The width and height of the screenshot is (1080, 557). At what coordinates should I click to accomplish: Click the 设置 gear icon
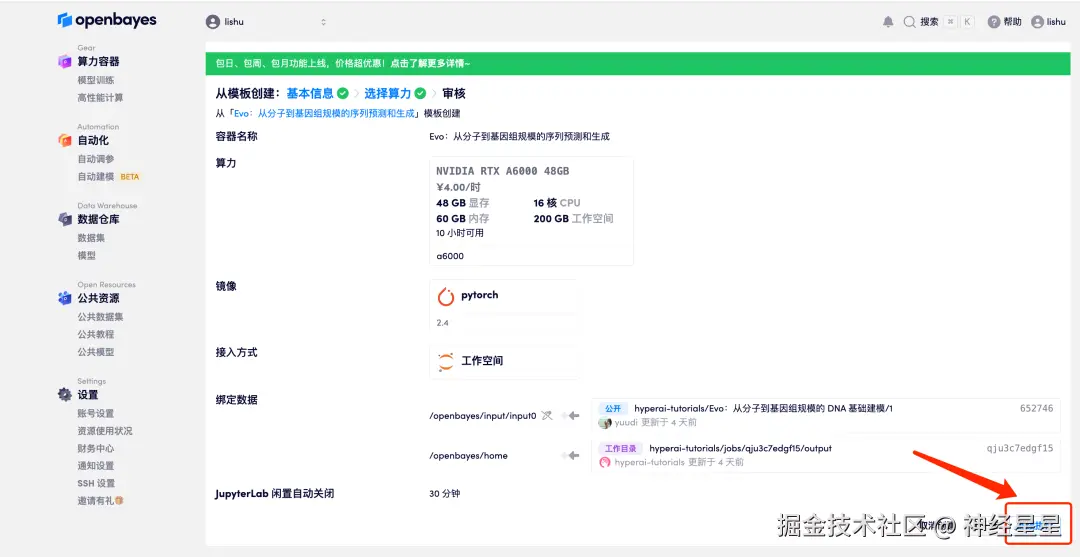click(x=65, y=395)
